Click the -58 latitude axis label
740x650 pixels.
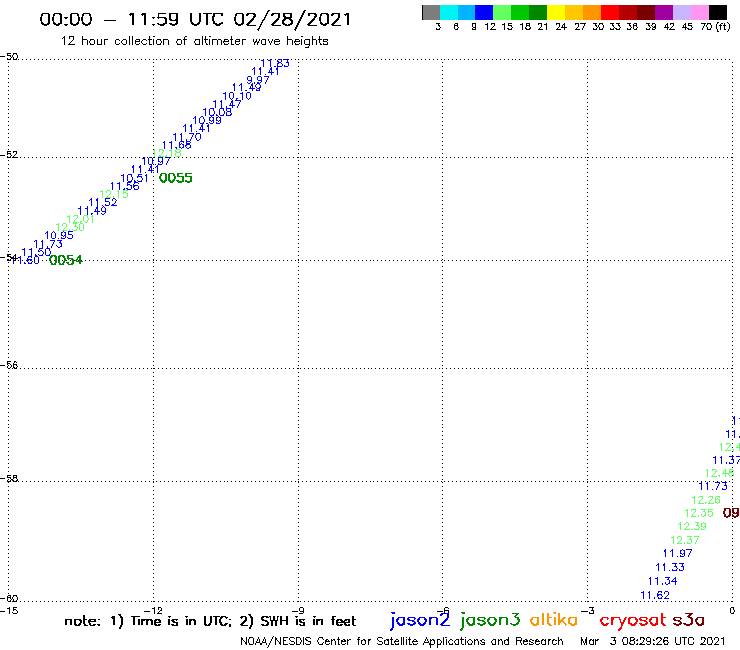click(x=9, y=479)
